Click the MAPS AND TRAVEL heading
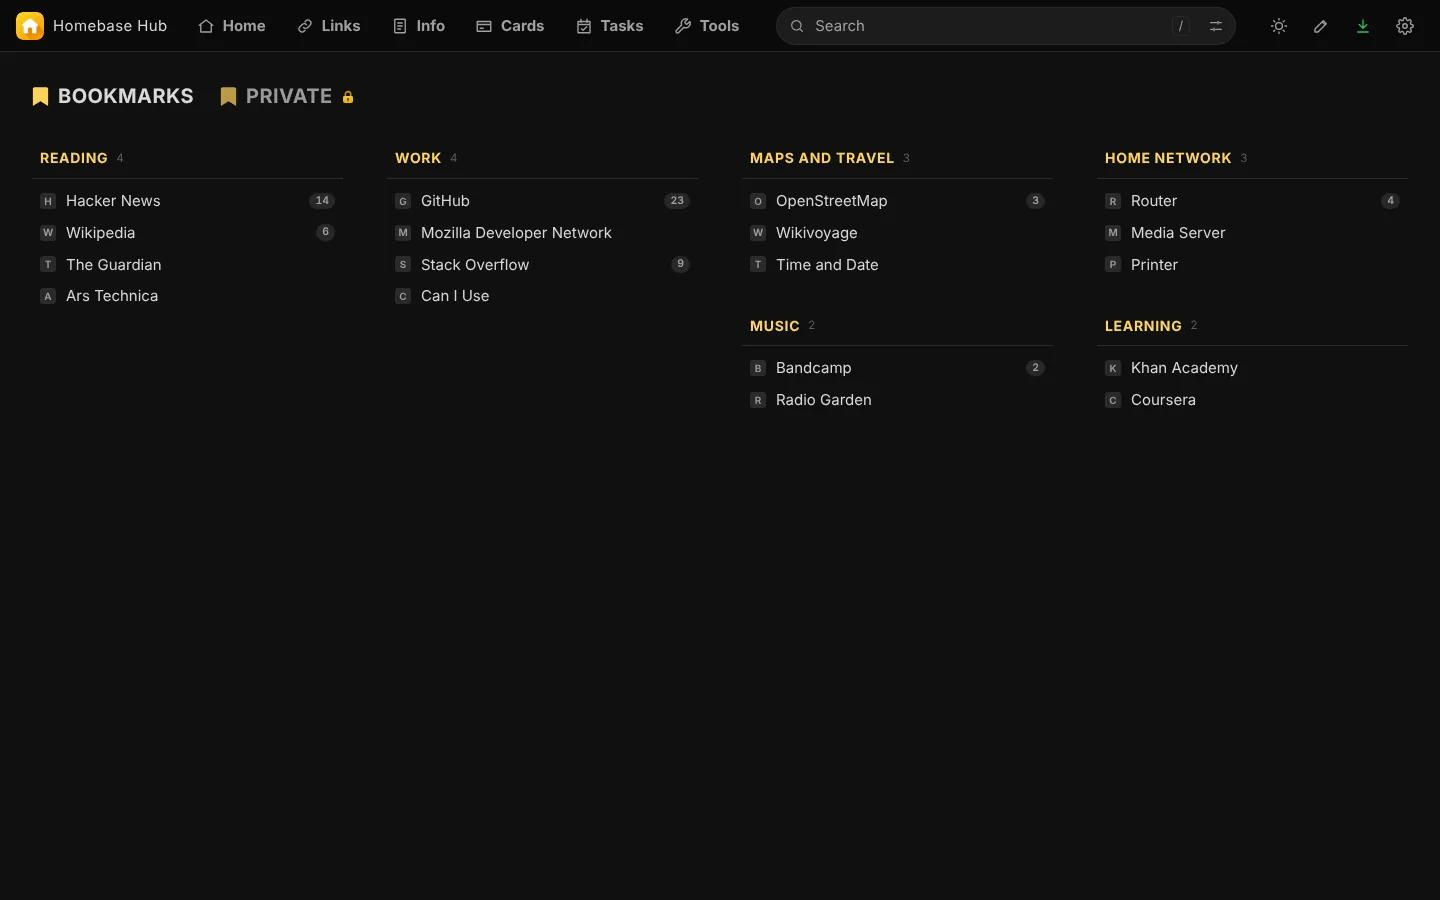The height and width of the screenshot is (900, 1440). (x=822, y=158)
